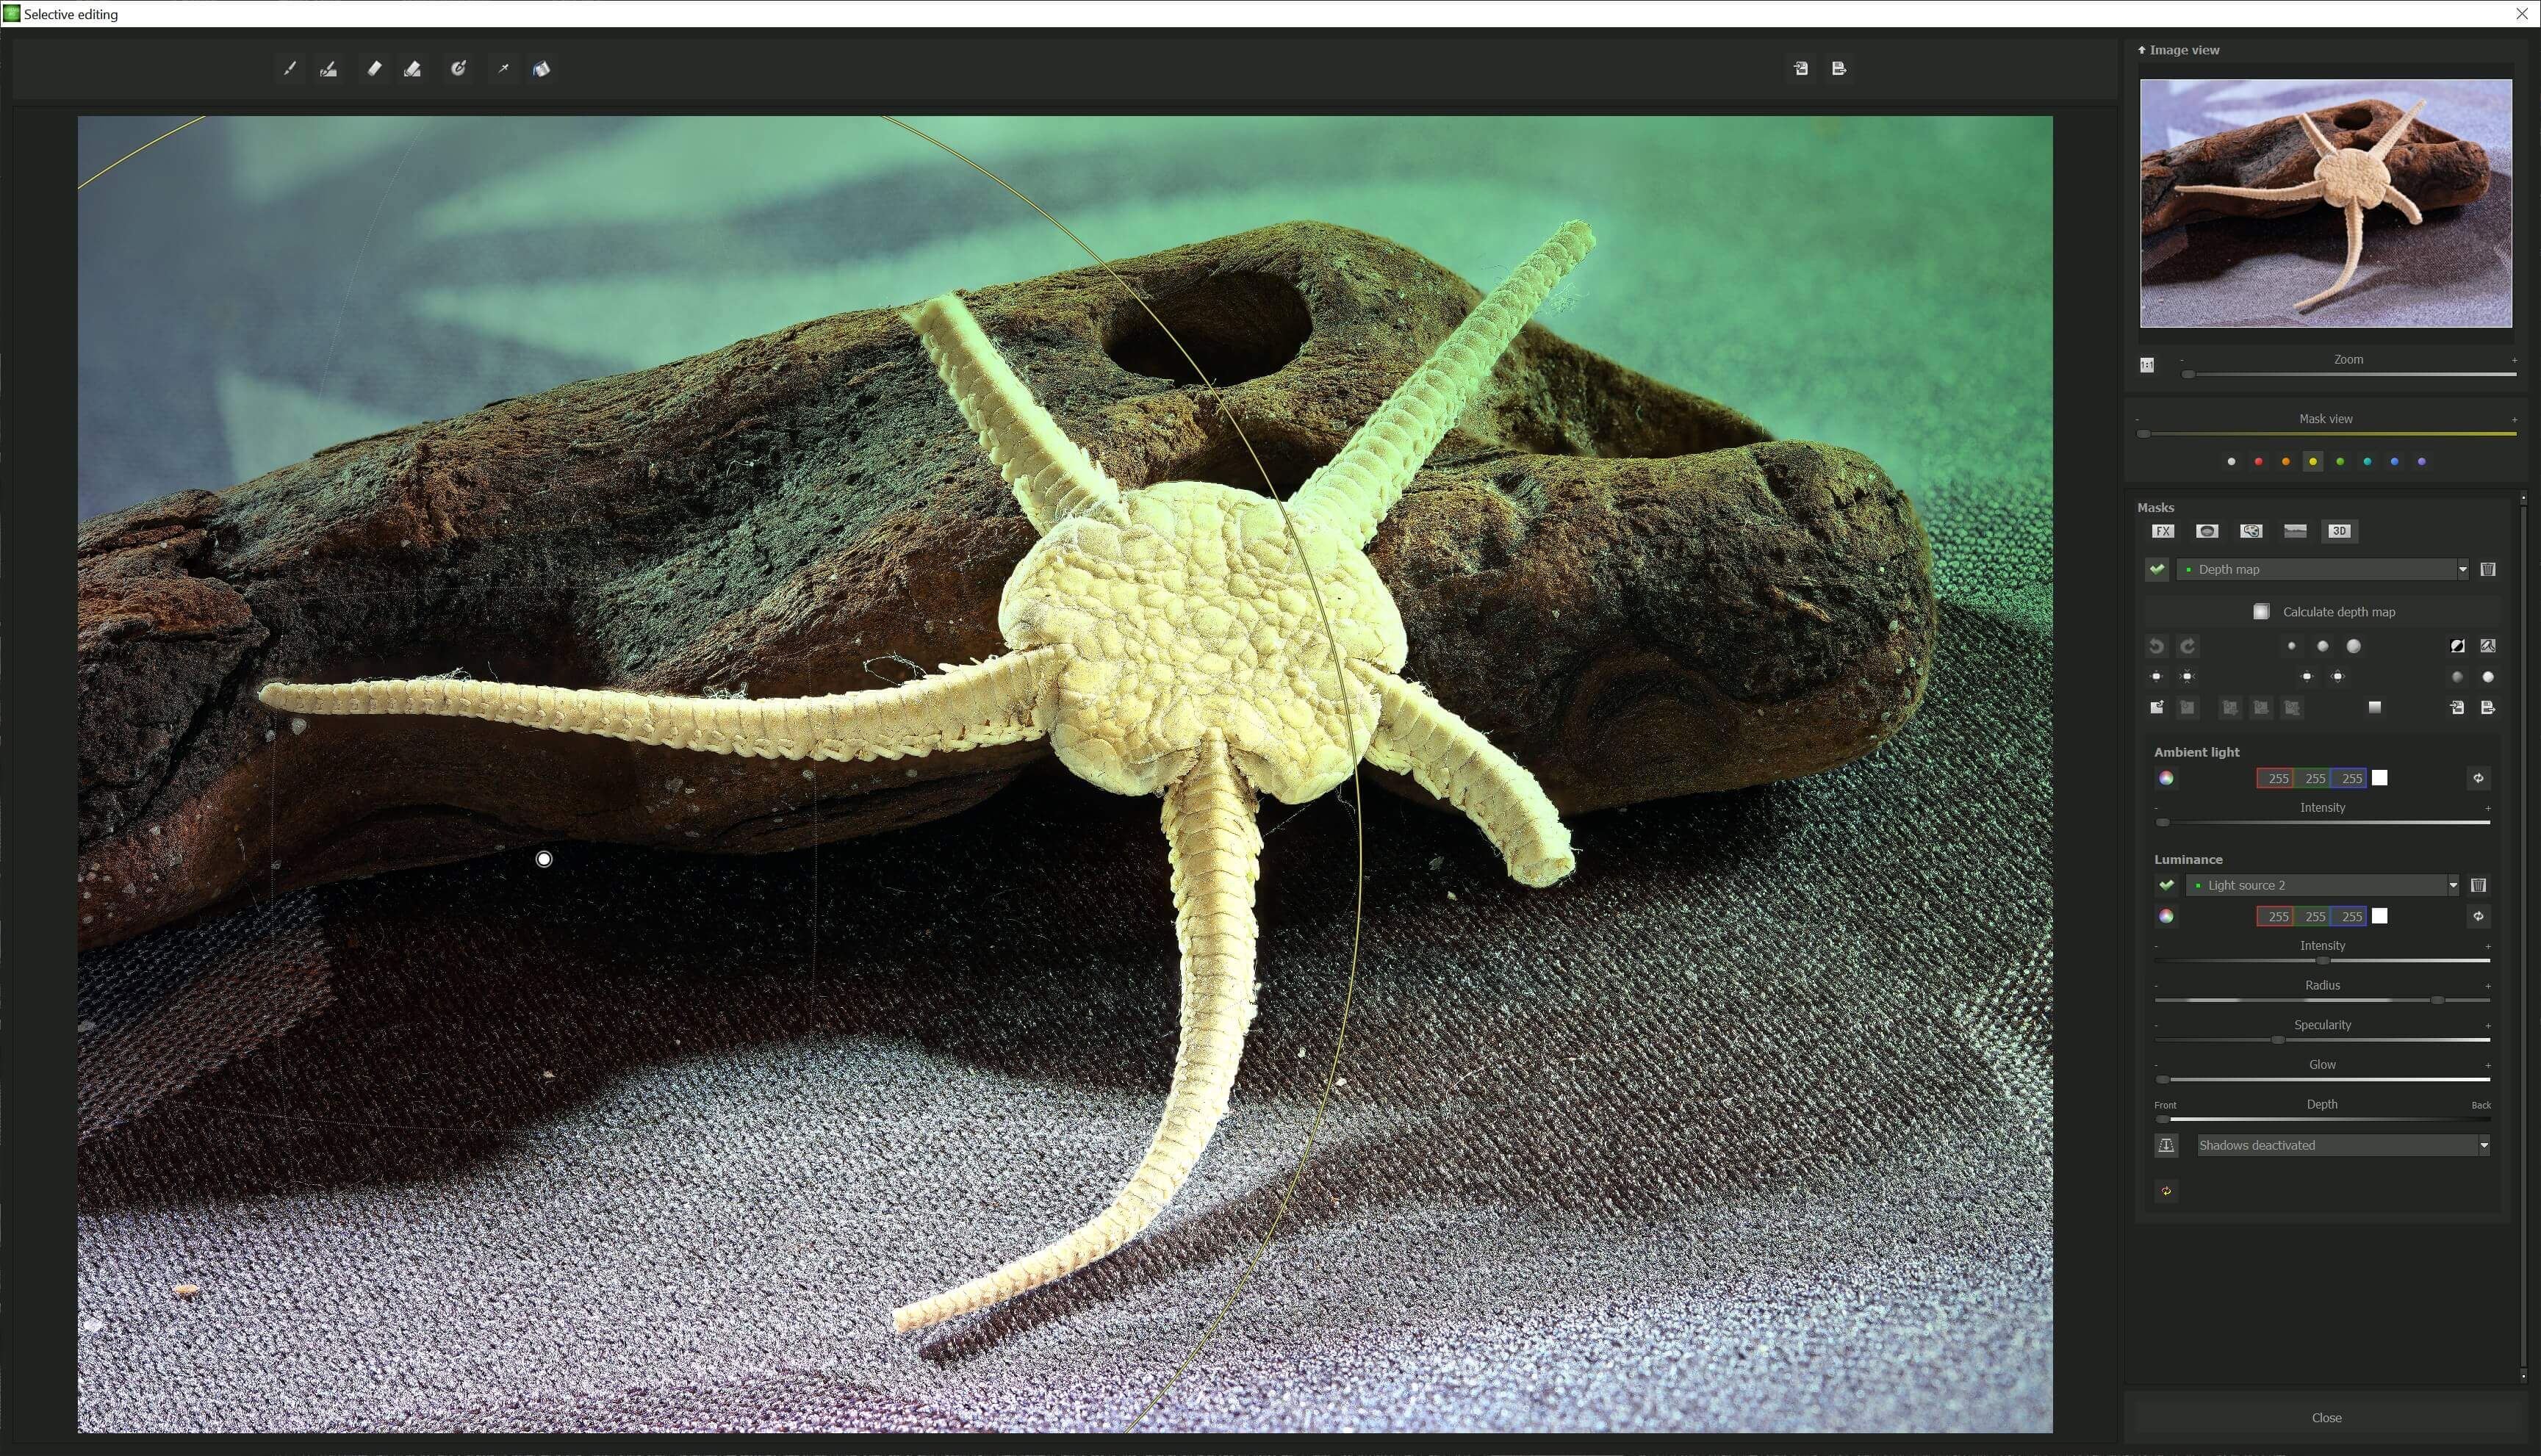
Task: Select the plain eraser tool
Action: pyautogui.click(x=374, y=69)
